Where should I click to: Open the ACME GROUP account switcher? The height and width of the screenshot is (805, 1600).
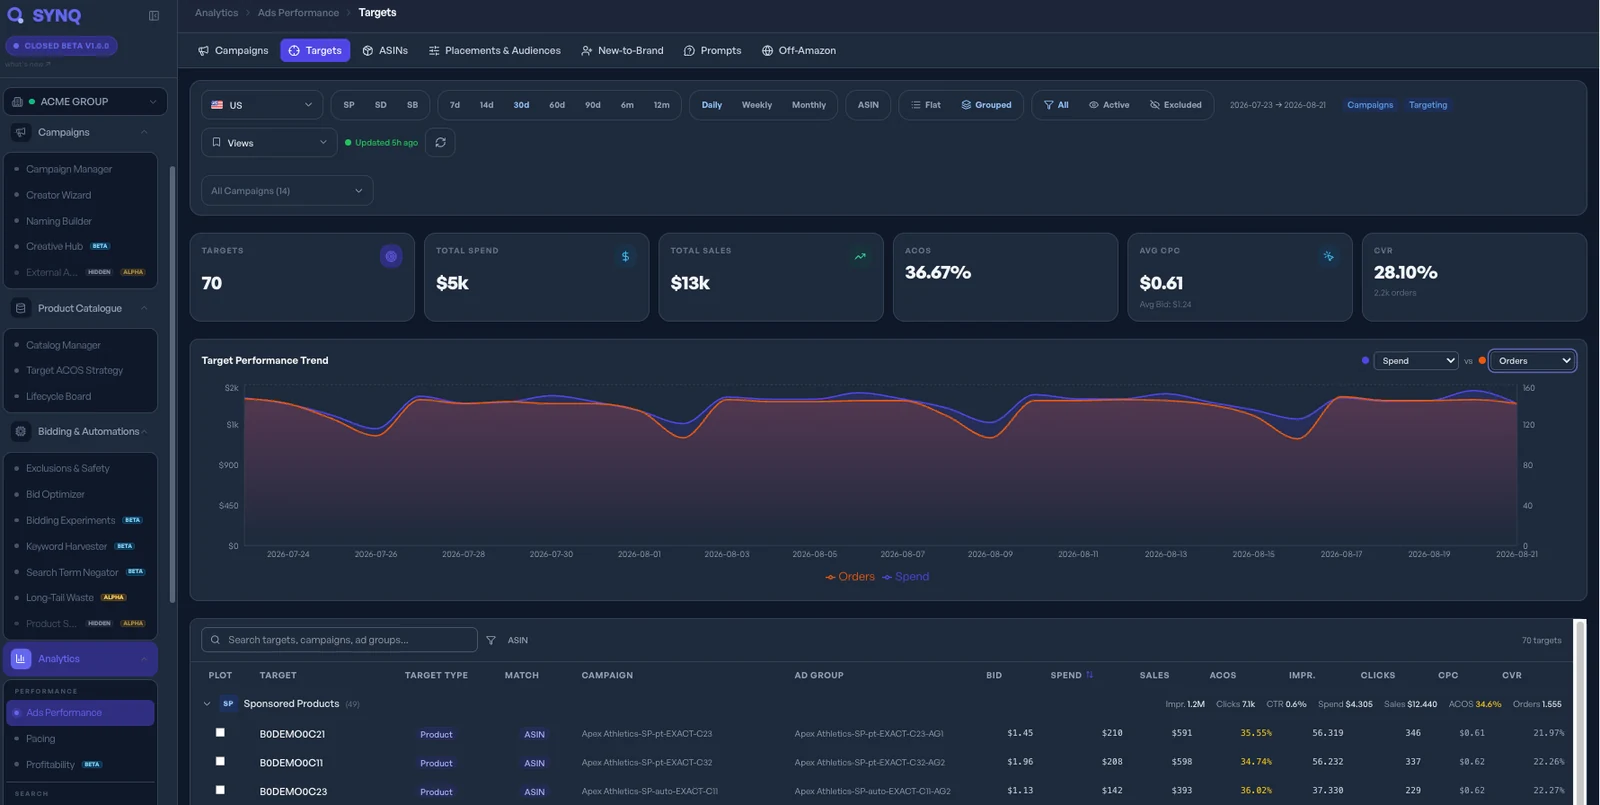pos(85,102)
